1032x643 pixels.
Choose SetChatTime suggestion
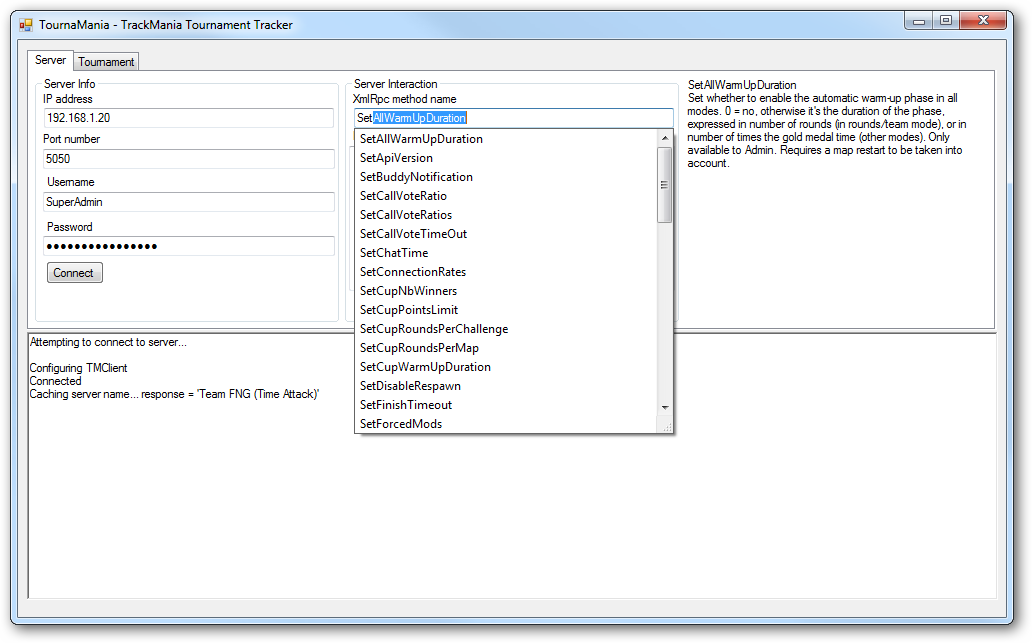click(394, 253)
